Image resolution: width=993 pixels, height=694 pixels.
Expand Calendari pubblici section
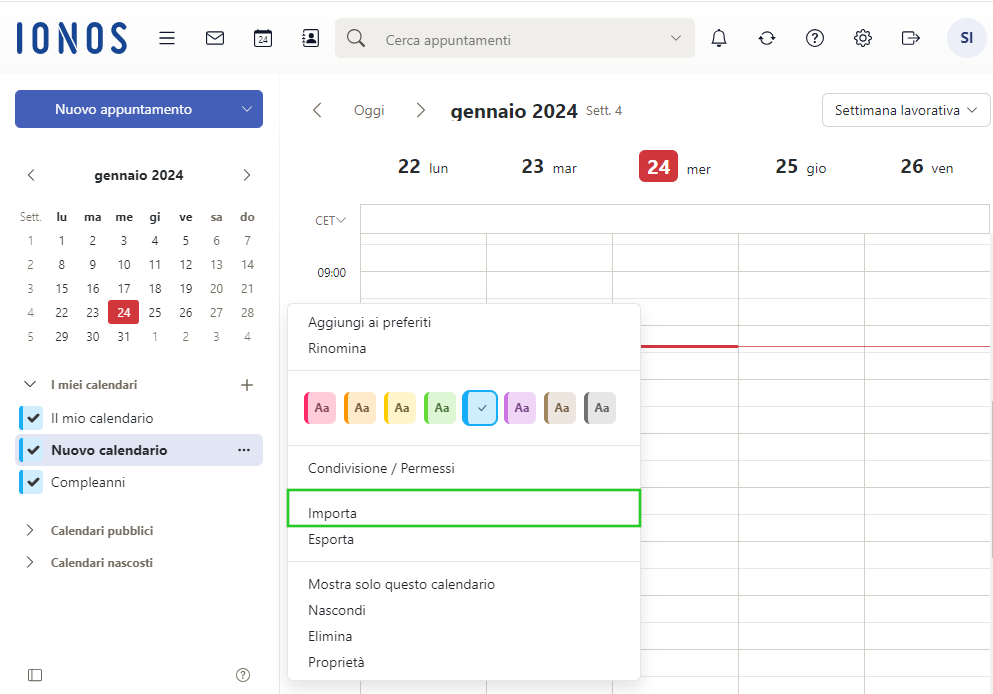click(x=30, y=531)
